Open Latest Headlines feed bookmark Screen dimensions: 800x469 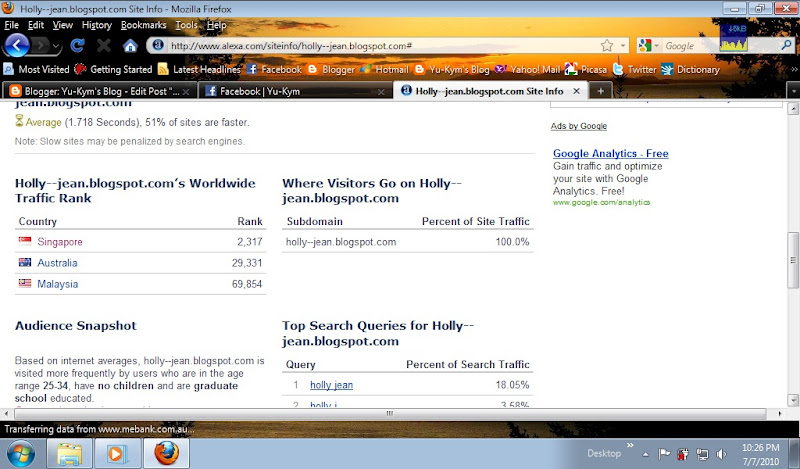point(199,69)
